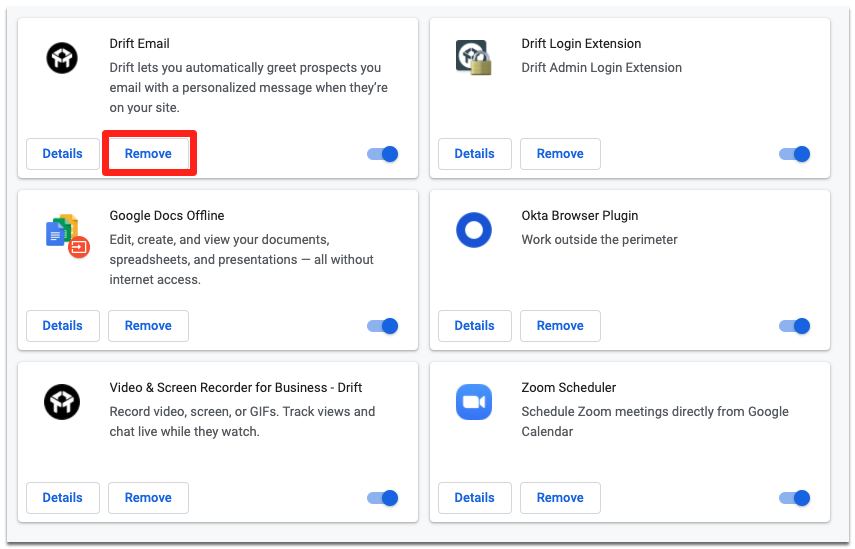Remove Google Docs Offline extension
Viewport: 855px width, 549px height.
coord(148,326)
